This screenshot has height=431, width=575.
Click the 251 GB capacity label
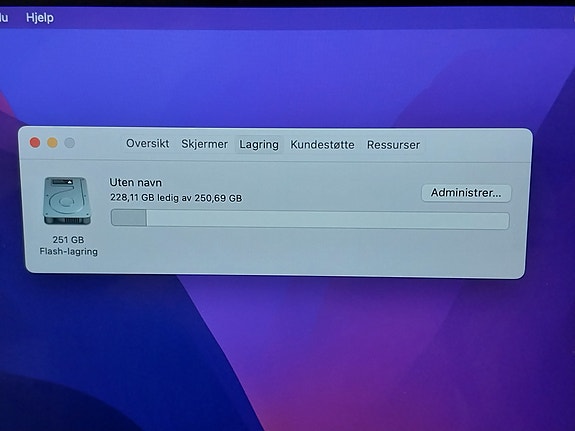pos(68,240)
